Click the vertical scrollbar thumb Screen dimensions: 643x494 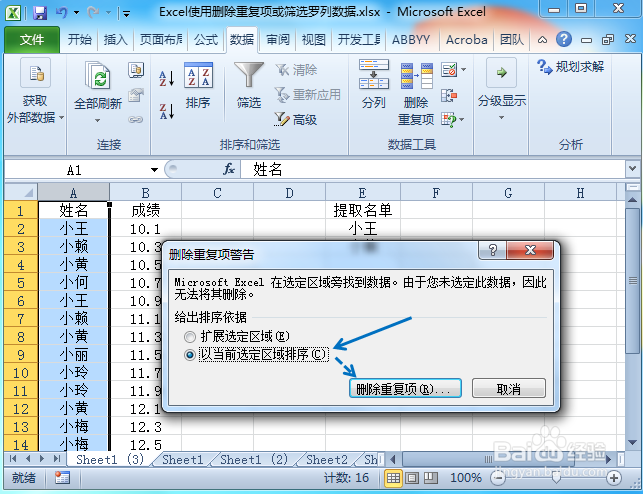click(632, 280)
